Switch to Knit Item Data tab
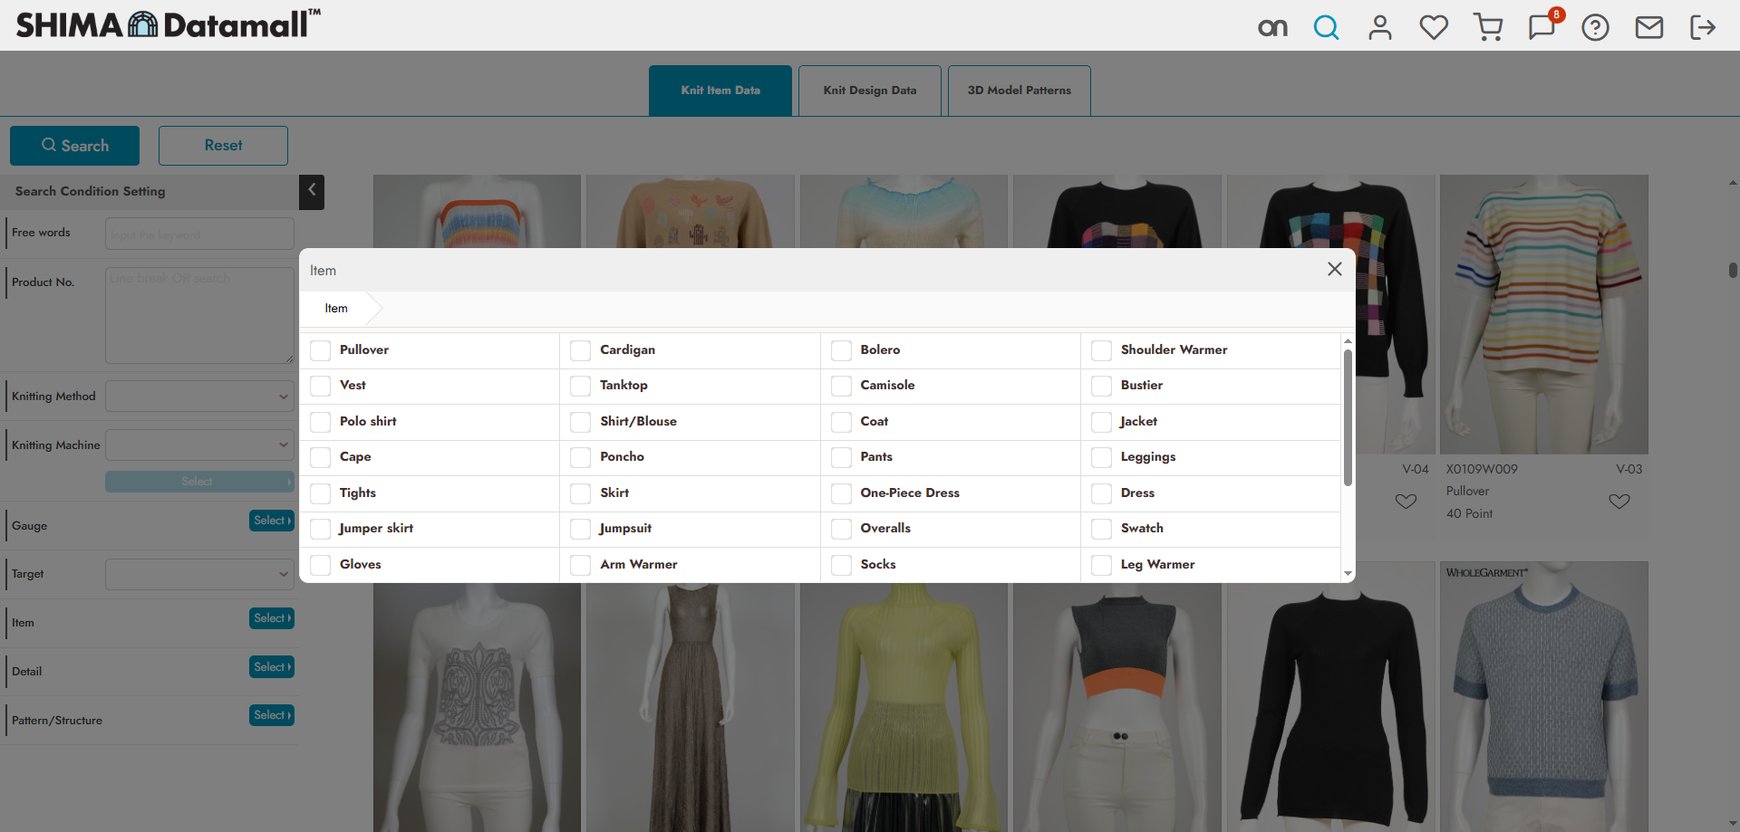This screenshot has width=1740, height=832. tap(720, 90)
